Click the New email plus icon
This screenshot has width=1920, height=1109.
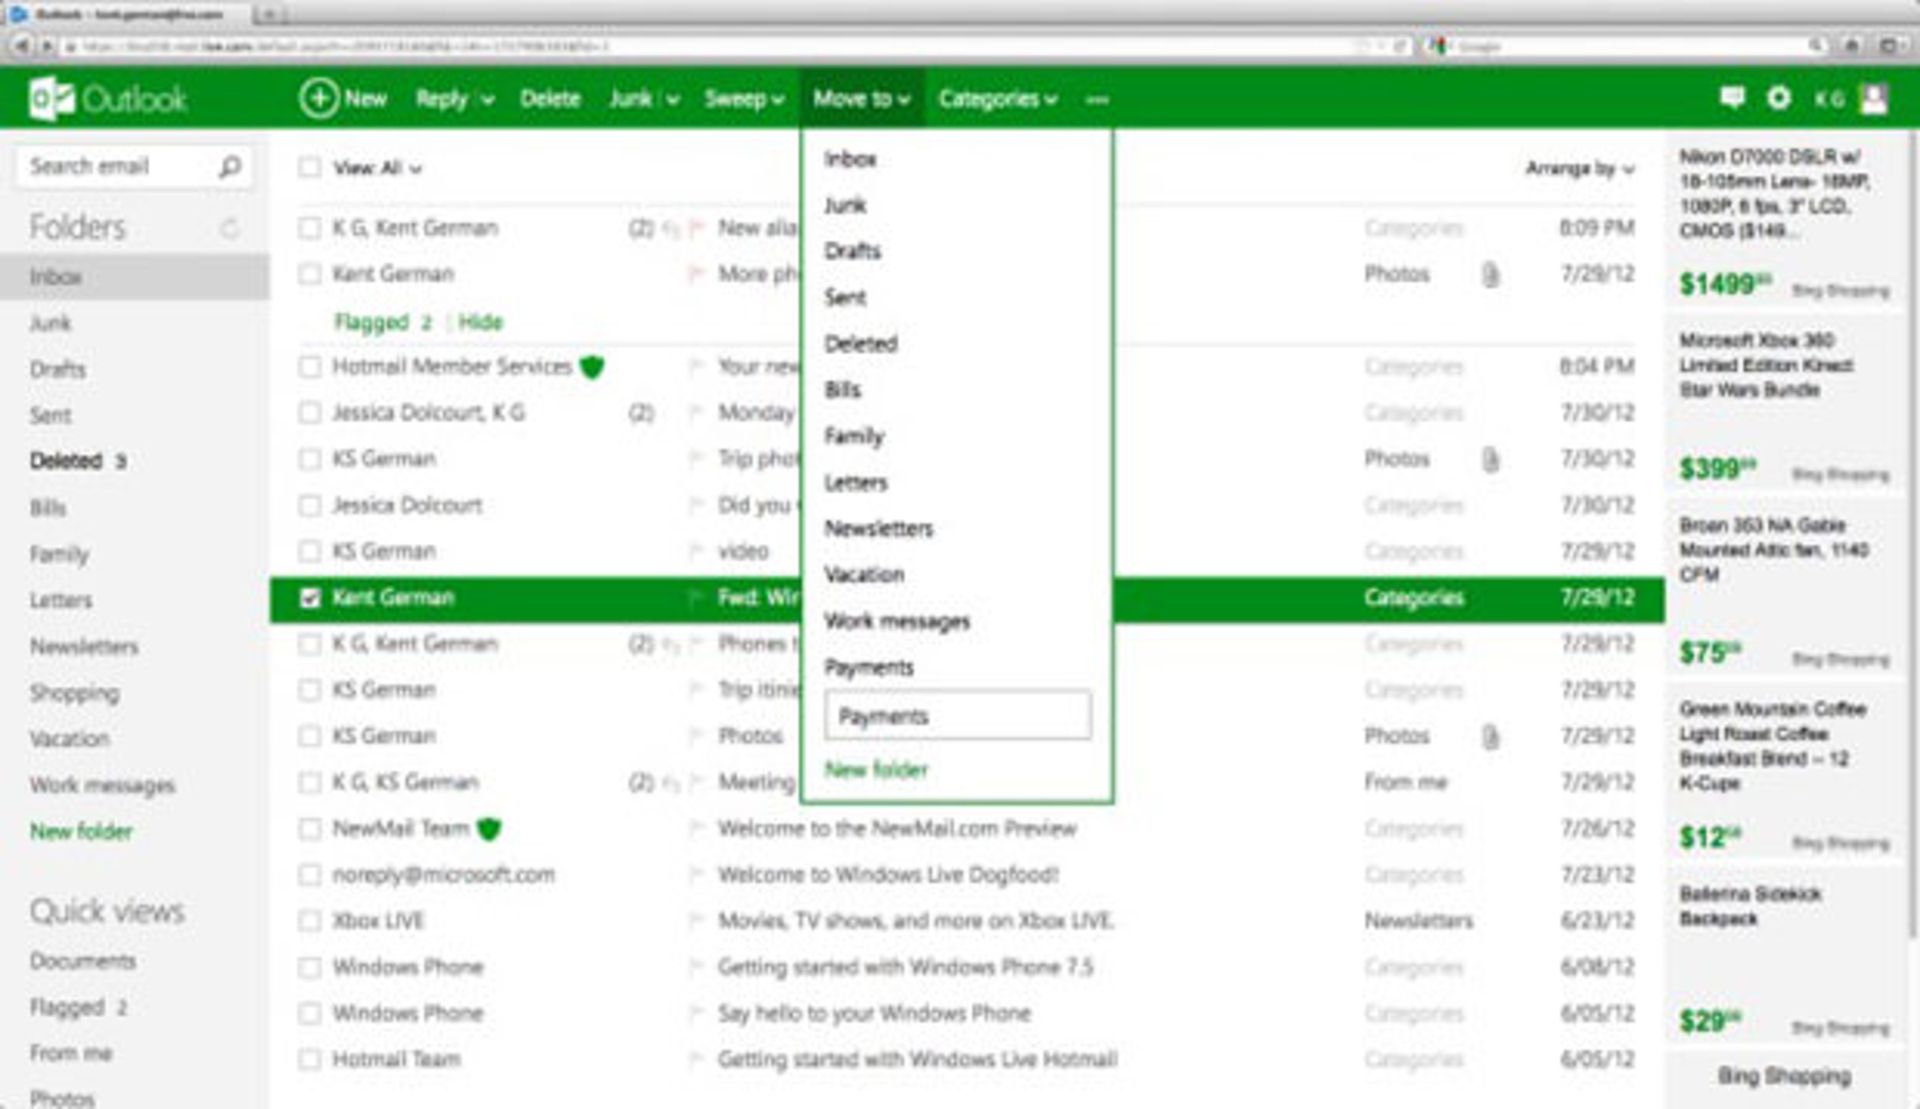319,98
